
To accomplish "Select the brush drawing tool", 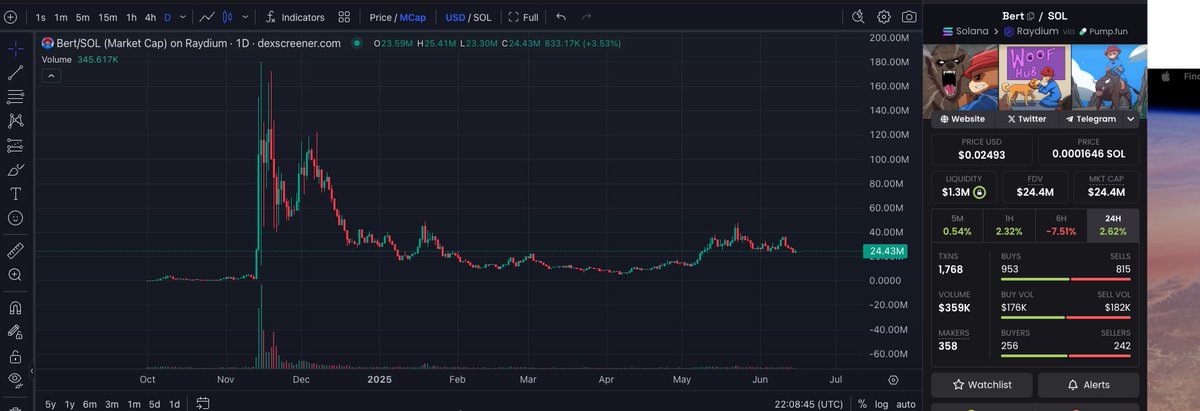I will coord(15,169).
